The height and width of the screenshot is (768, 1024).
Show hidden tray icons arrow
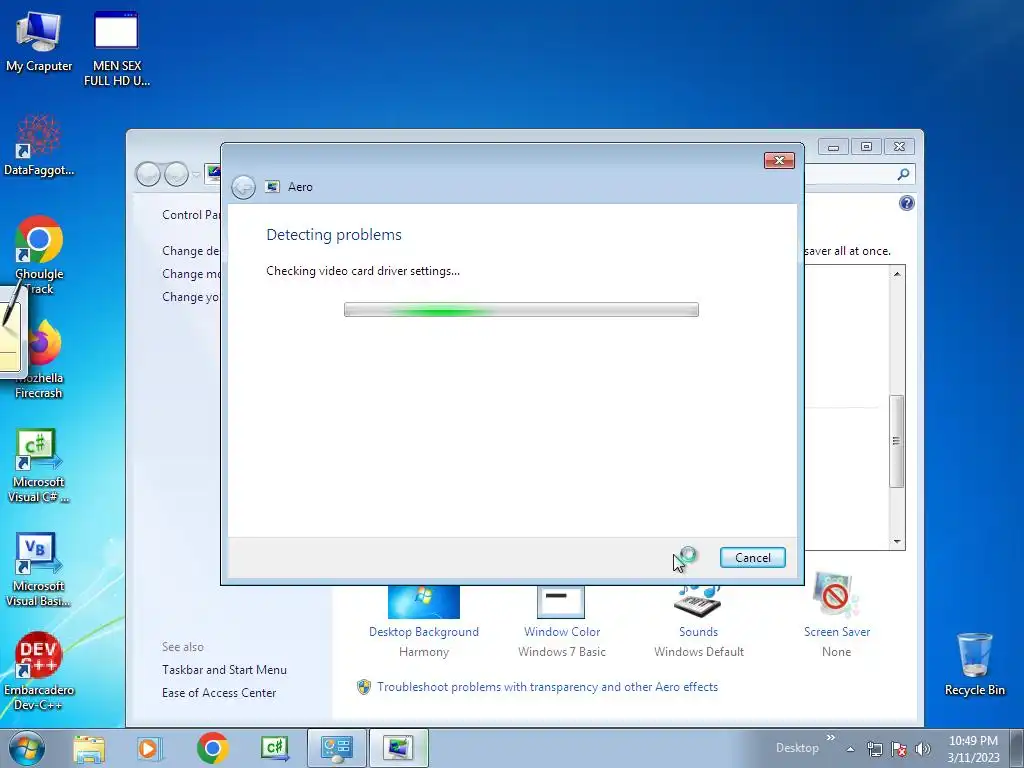click(x=850, y=749)
